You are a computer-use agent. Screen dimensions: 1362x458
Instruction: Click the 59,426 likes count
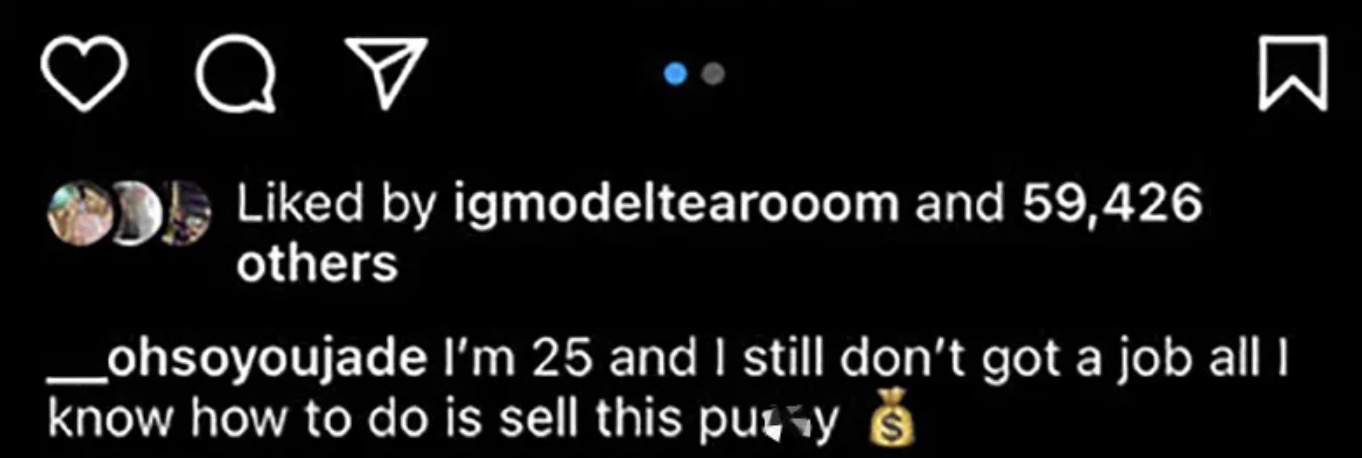(1110, 205)
